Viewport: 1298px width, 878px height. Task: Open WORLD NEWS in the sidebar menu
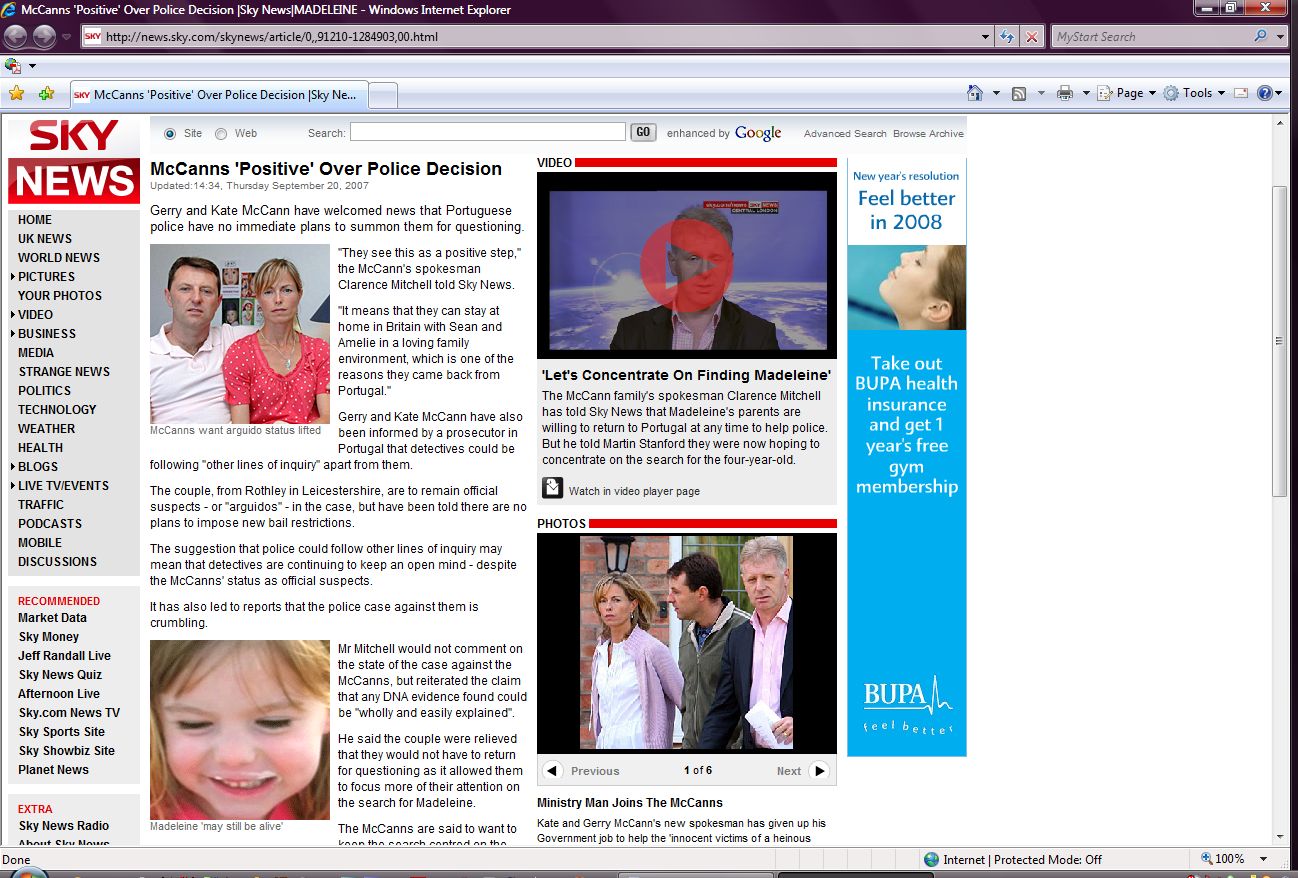pos(59,258)
